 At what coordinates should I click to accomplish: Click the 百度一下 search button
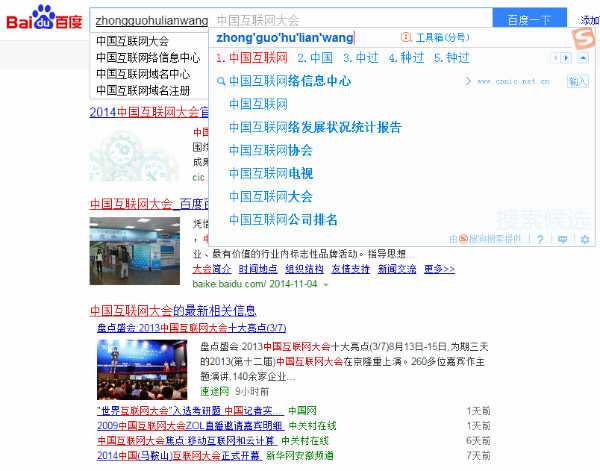point(529,19)
